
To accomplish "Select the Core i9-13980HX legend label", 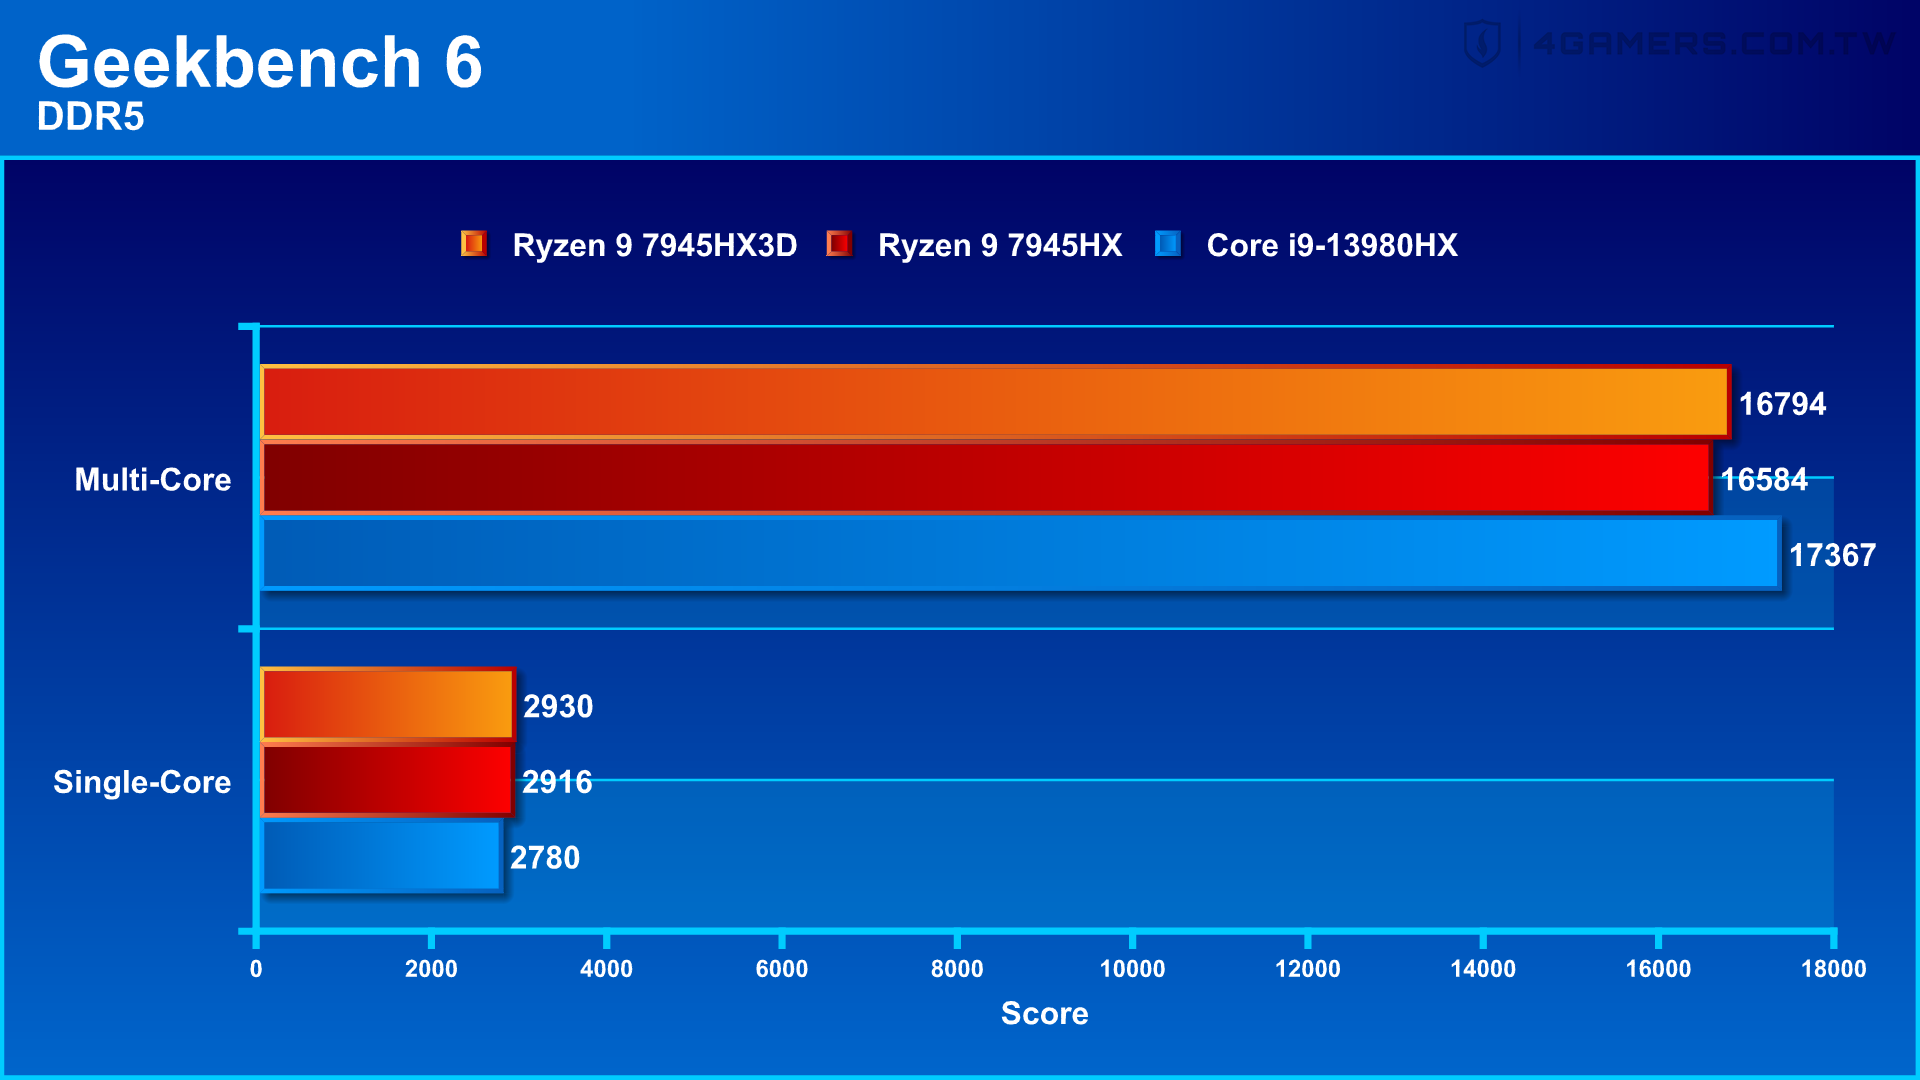I will tap(1332, 245).
